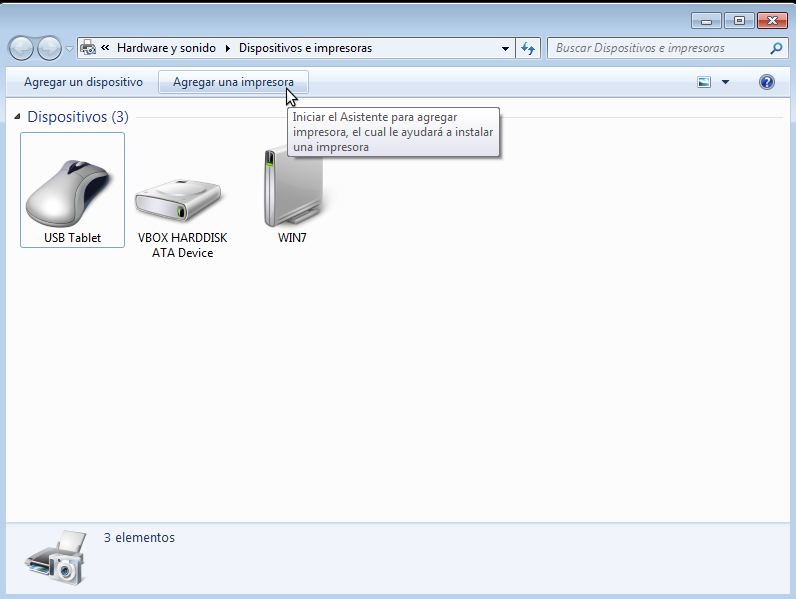Click the magnifier search icon
Screen dimensions: 796x599
776,48
